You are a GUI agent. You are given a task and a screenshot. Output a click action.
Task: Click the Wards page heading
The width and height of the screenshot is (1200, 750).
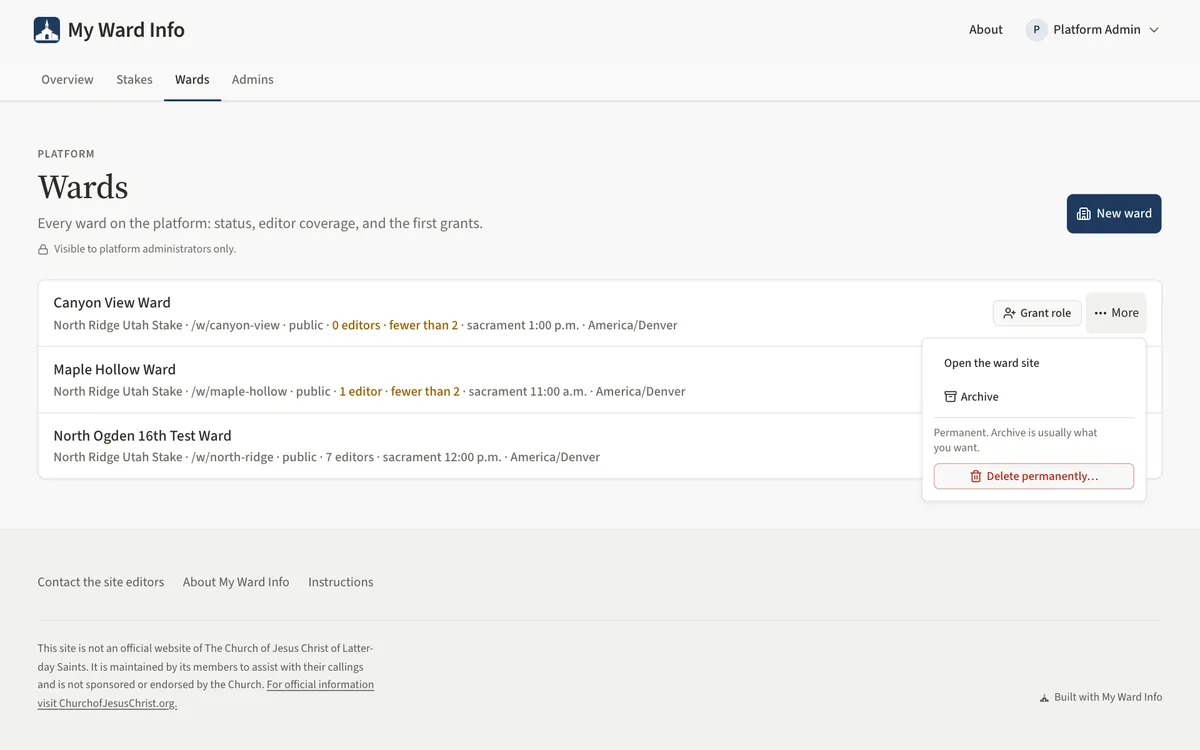click(83, 187)
